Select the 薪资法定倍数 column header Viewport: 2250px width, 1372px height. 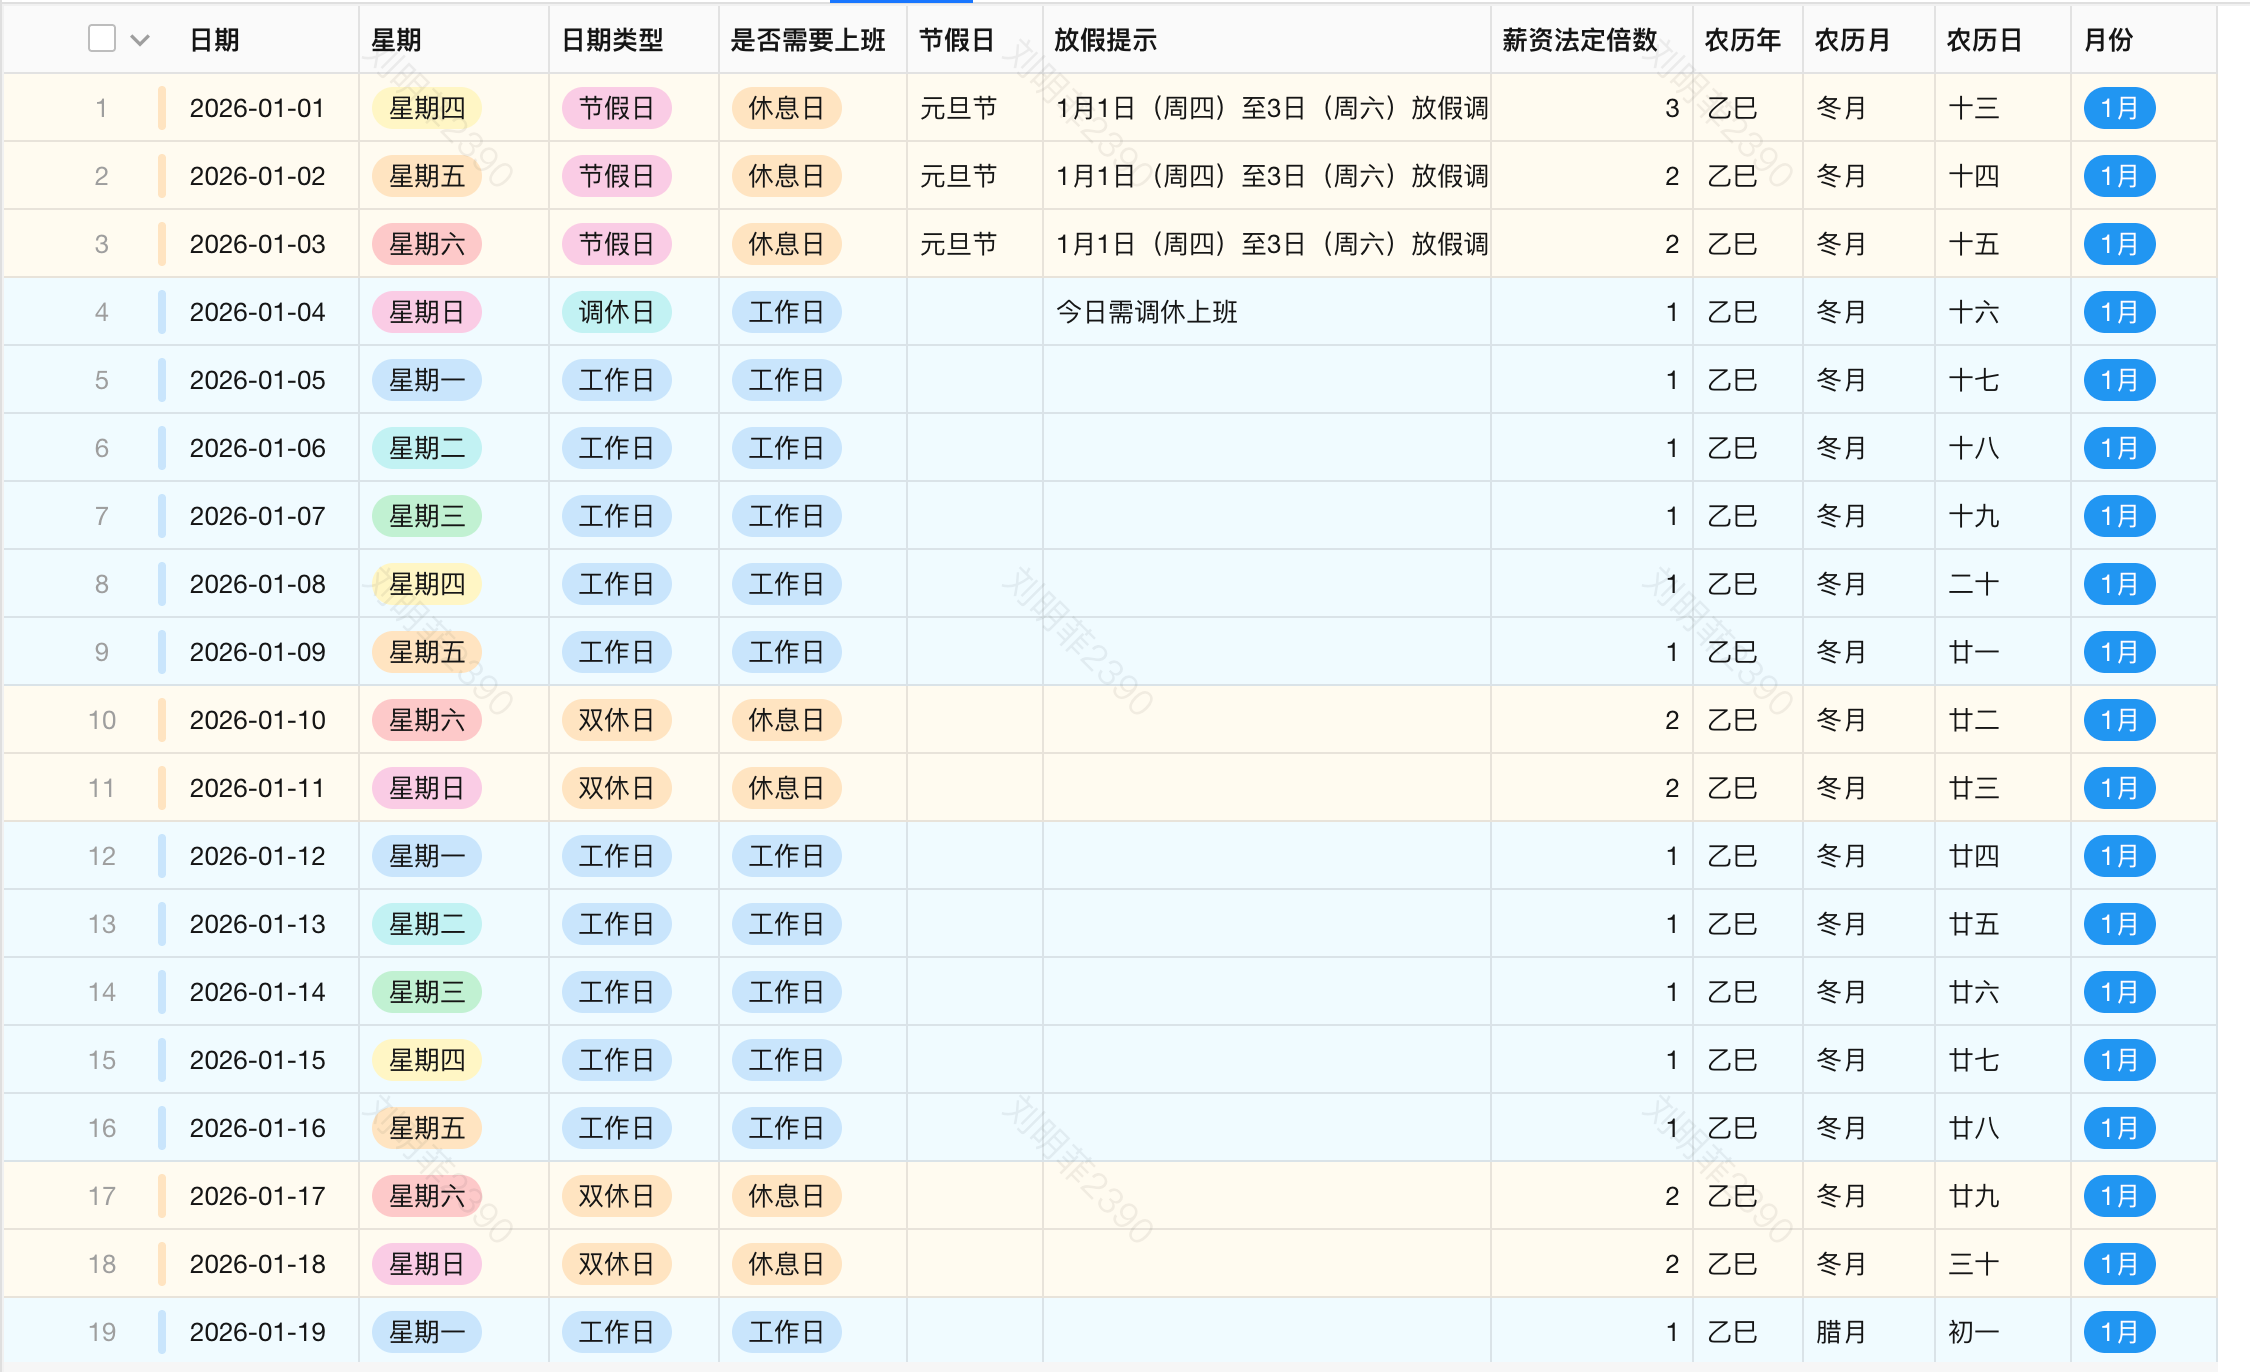point(1580,40)
